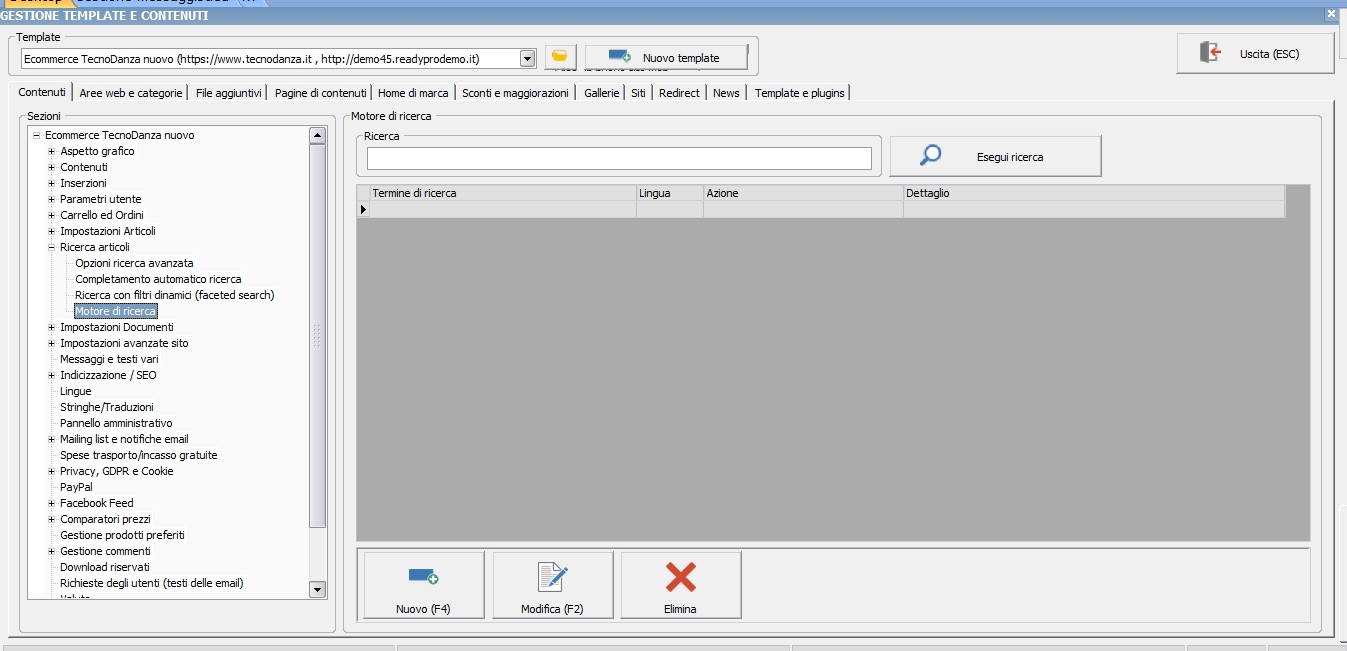This screenshot has width=1347, height=651.
Task: Expand the Comparatori prezzi node
Action: [x=52, y=519]
